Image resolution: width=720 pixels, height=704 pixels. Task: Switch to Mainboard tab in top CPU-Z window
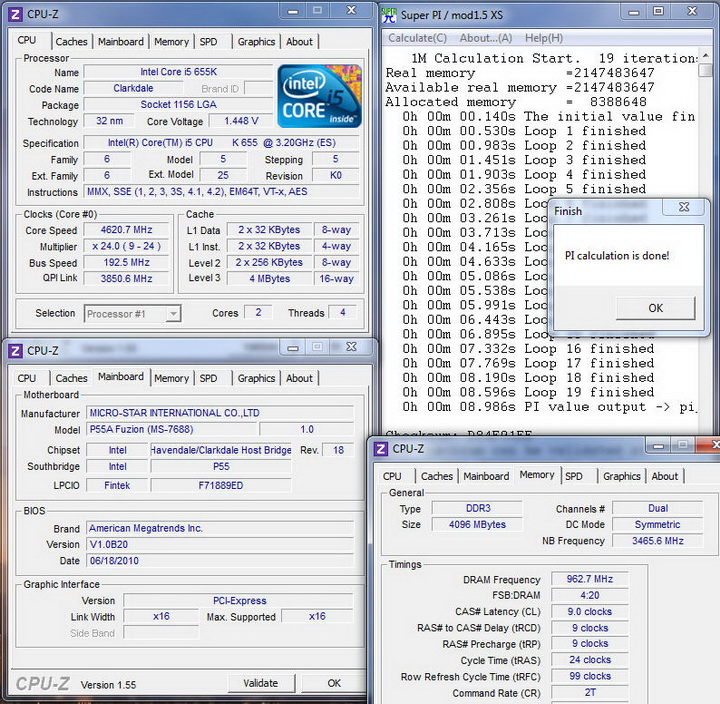coord(121,42)
